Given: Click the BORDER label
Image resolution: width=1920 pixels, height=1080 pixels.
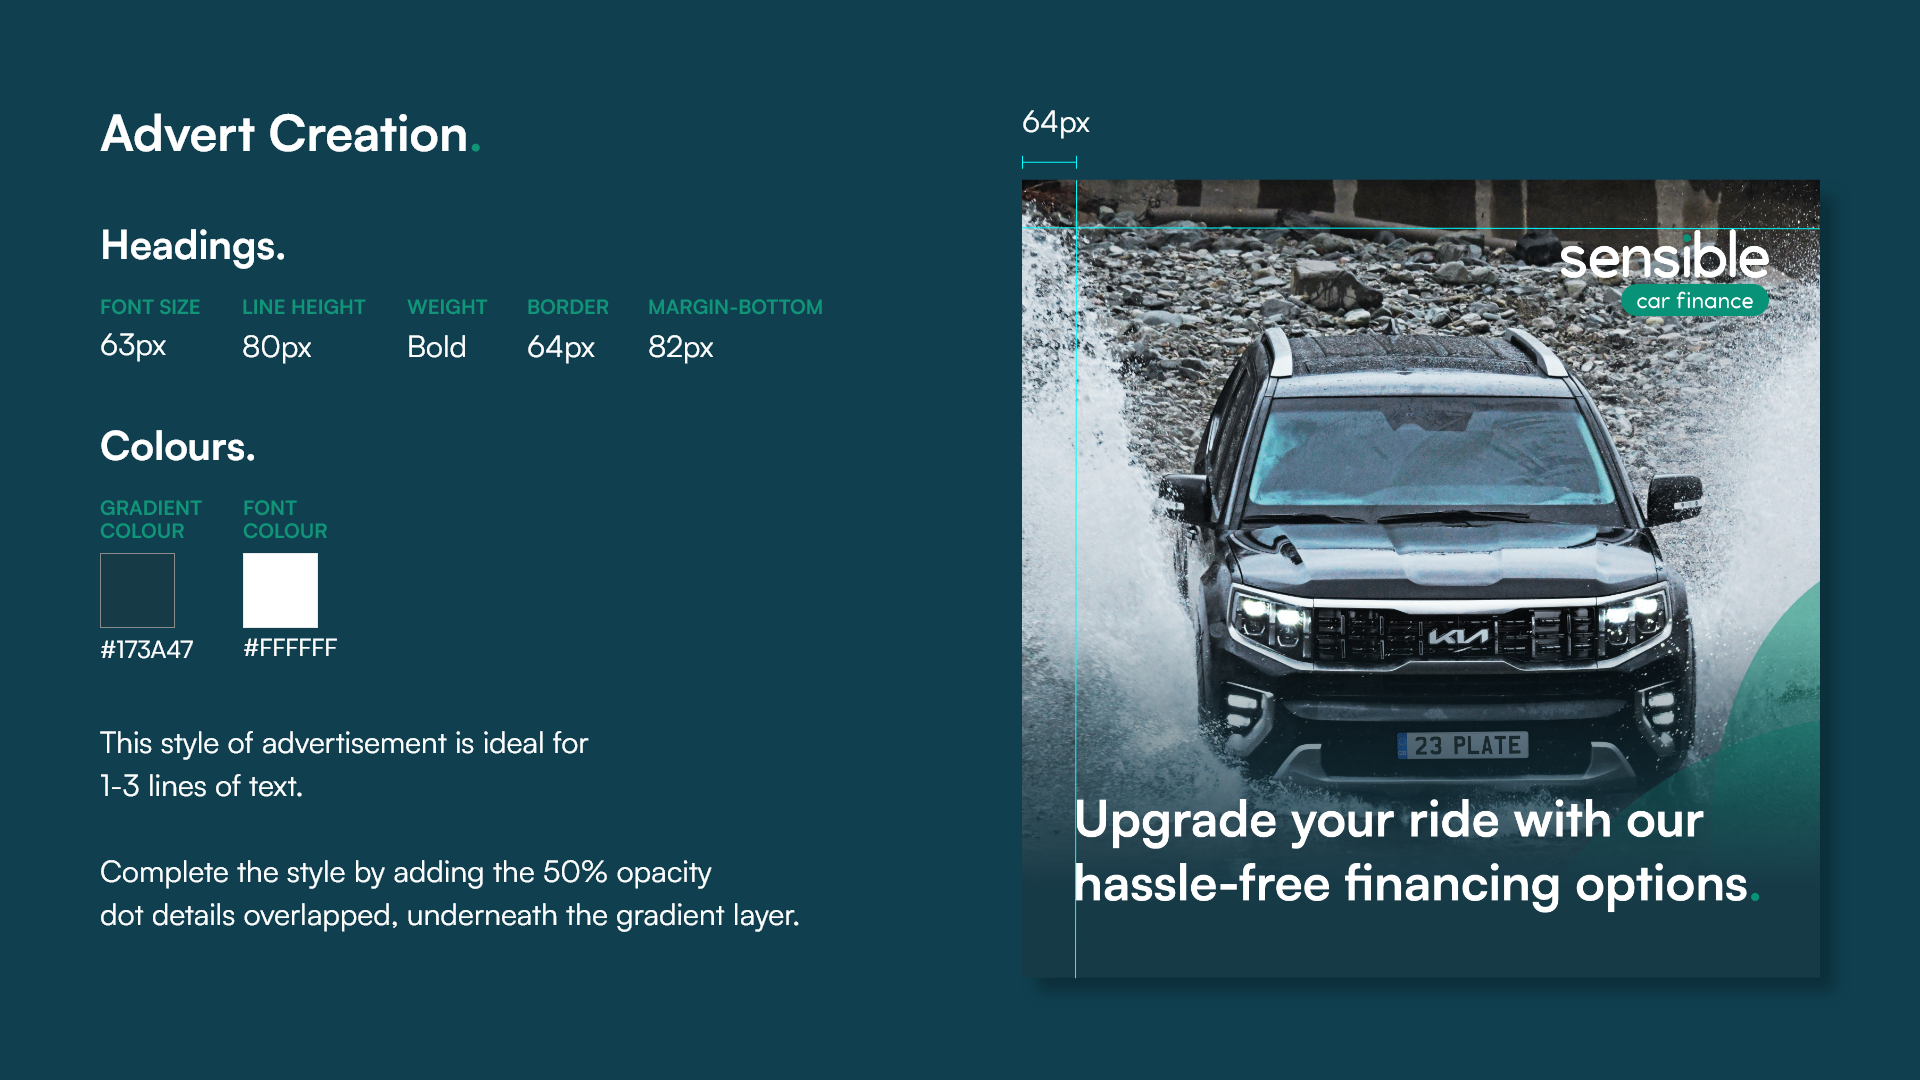Looking at the screenshot, I should coord(568,307).
